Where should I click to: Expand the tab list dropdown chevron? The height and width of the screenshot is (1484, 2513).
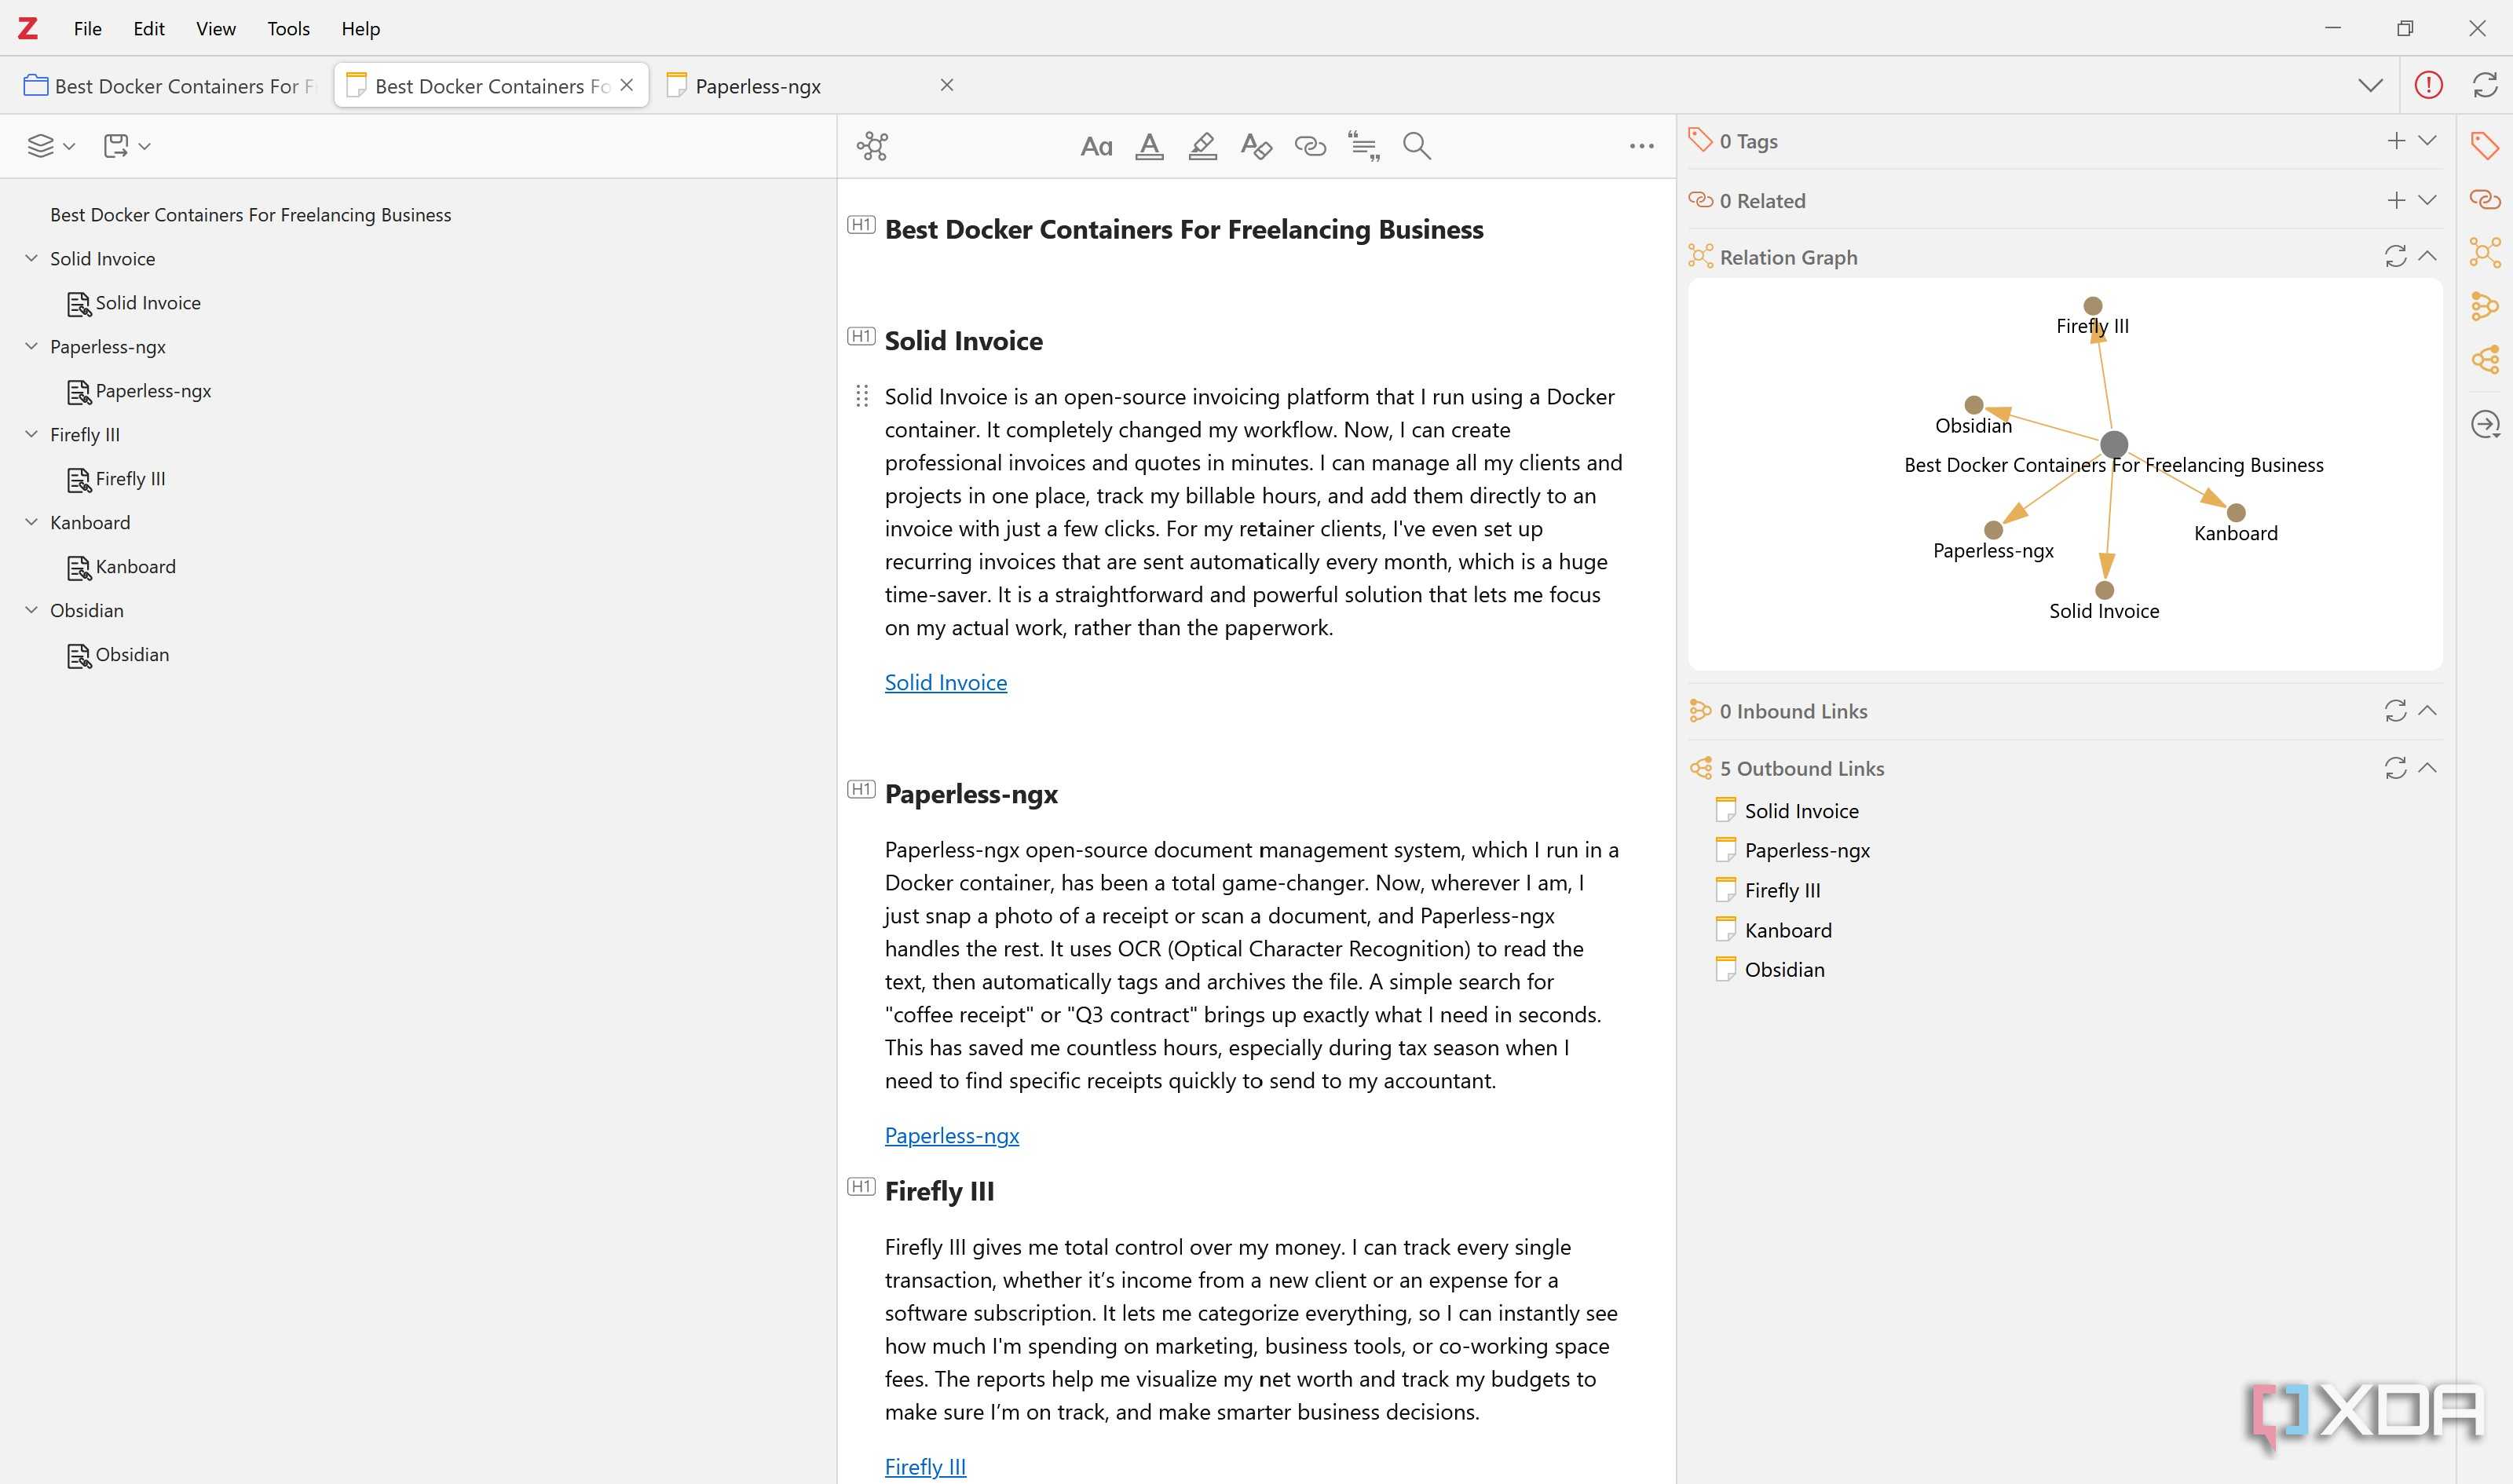[2370, 85]
